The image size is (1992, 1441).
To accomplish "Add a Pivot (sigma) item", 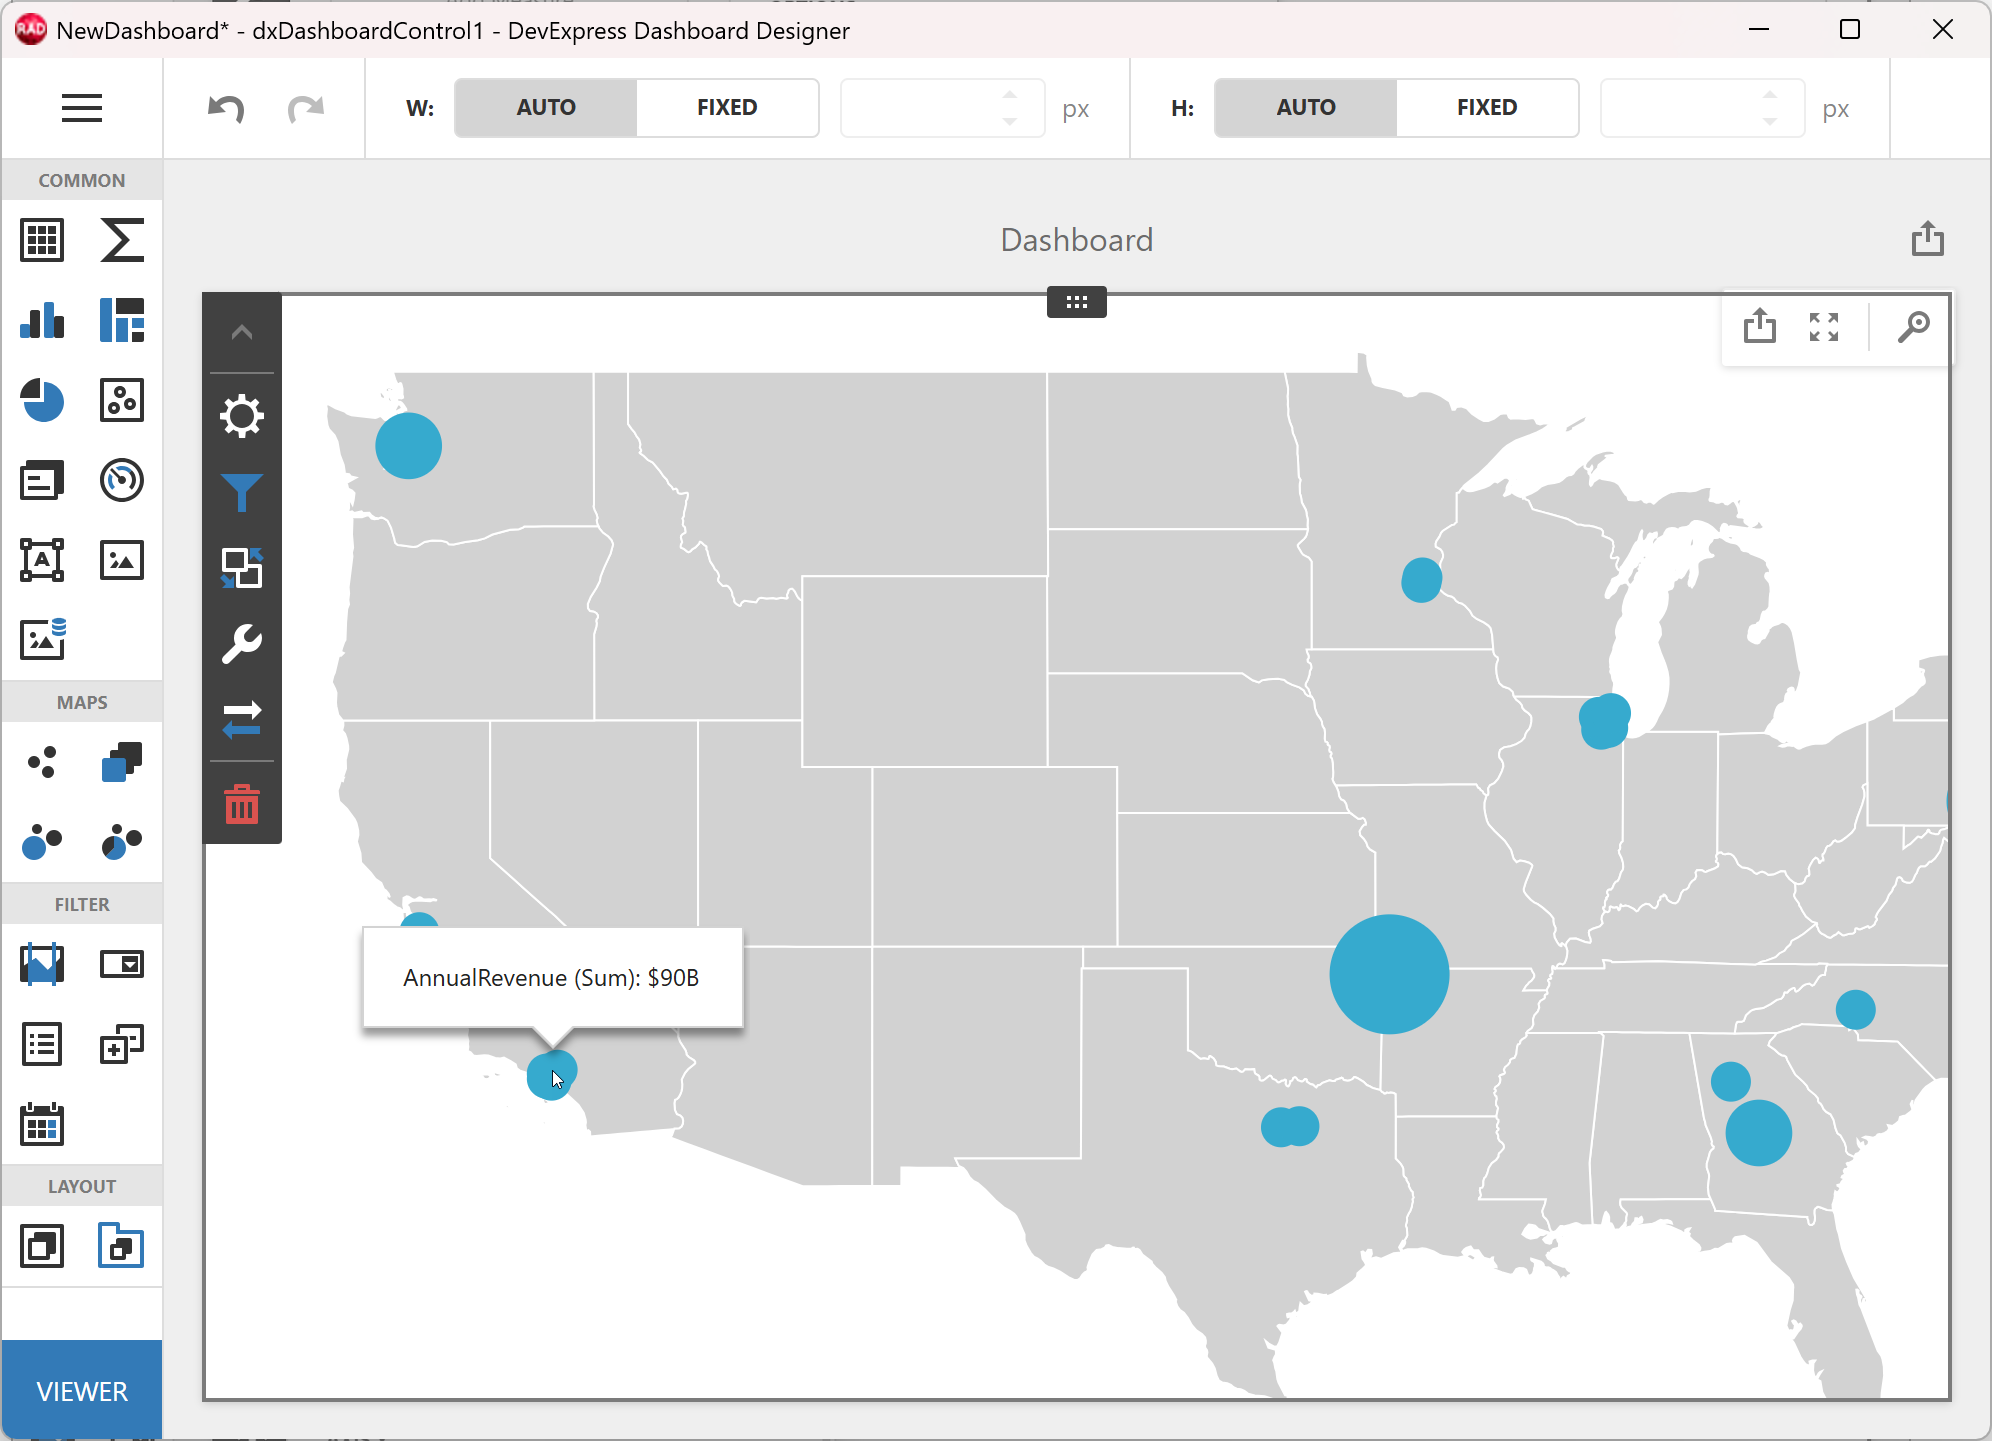I will coord(122,240).
